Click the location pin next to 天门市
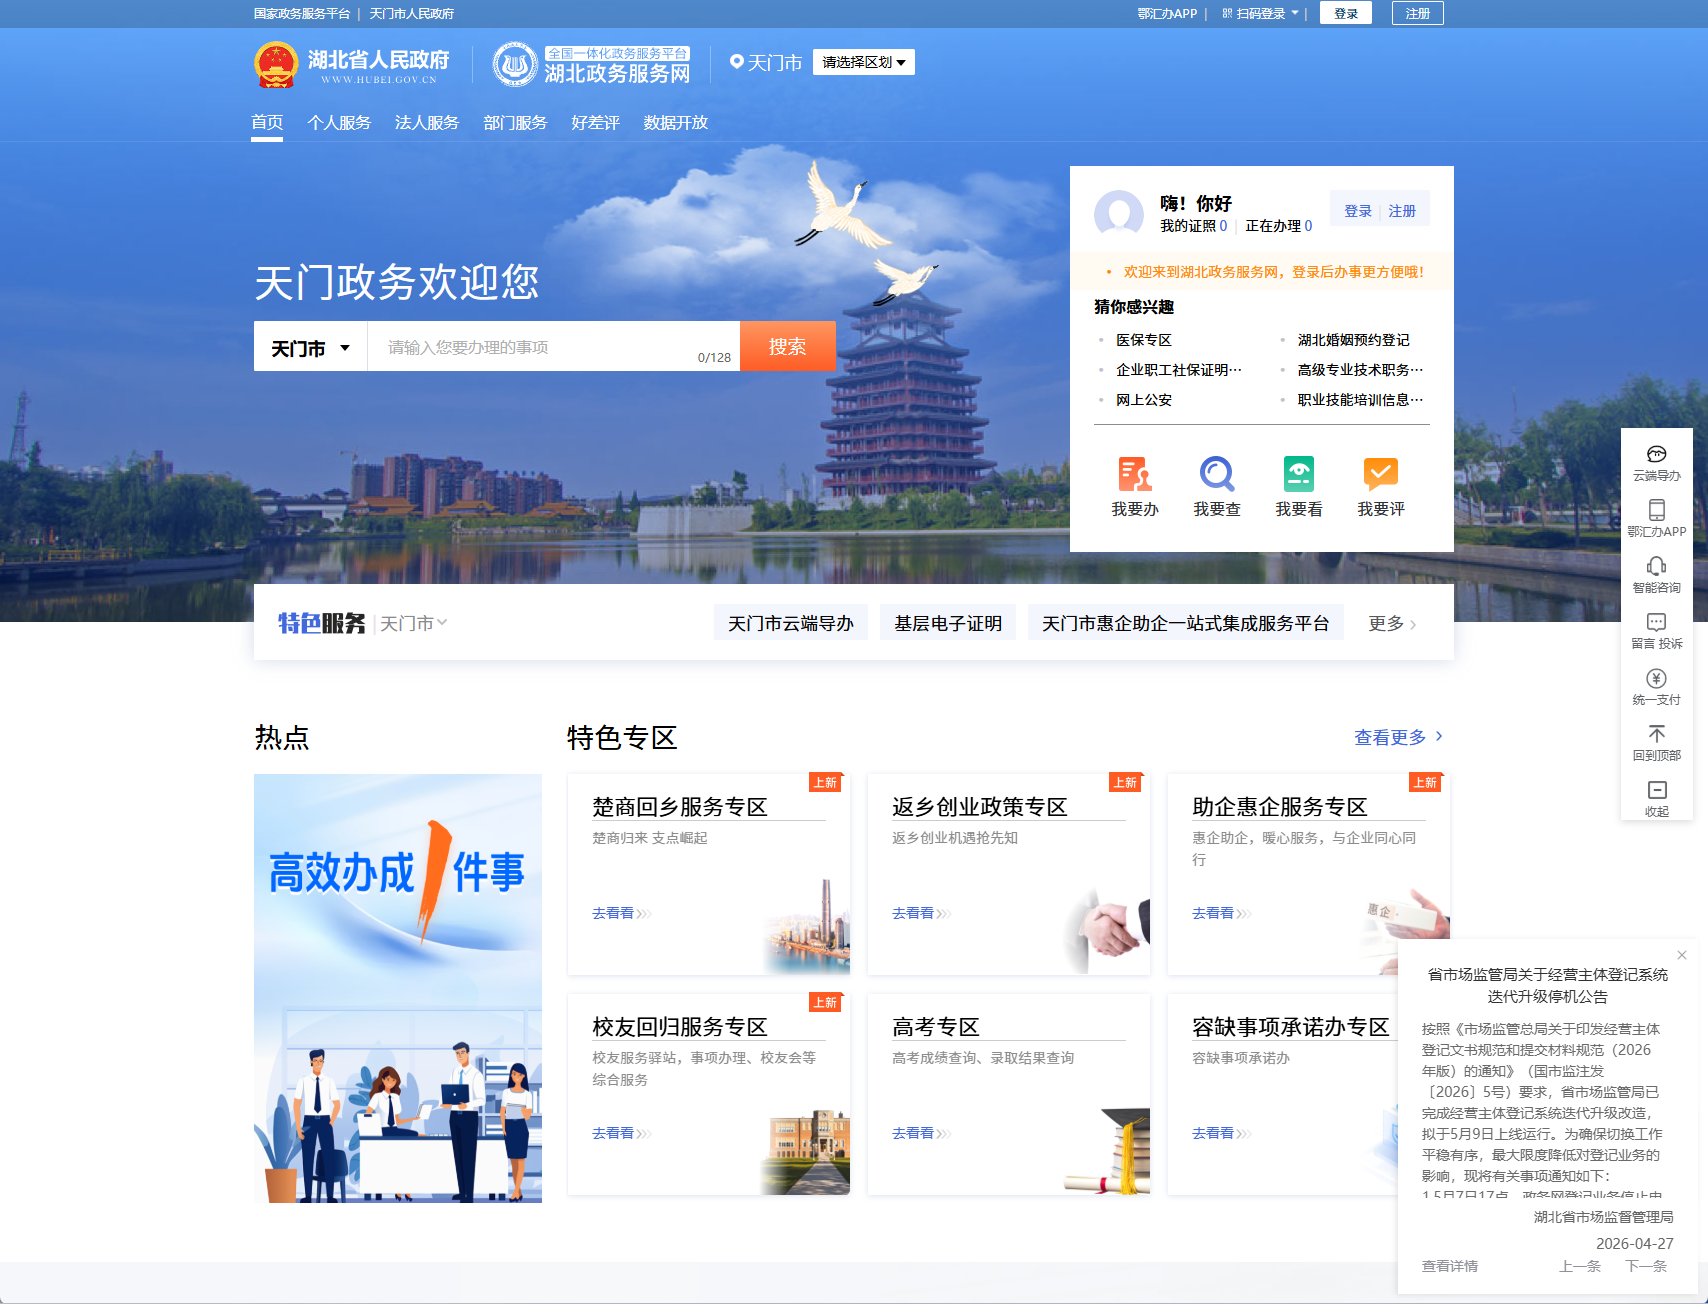Viewport: 1708px width, 1304px height. 737,62
